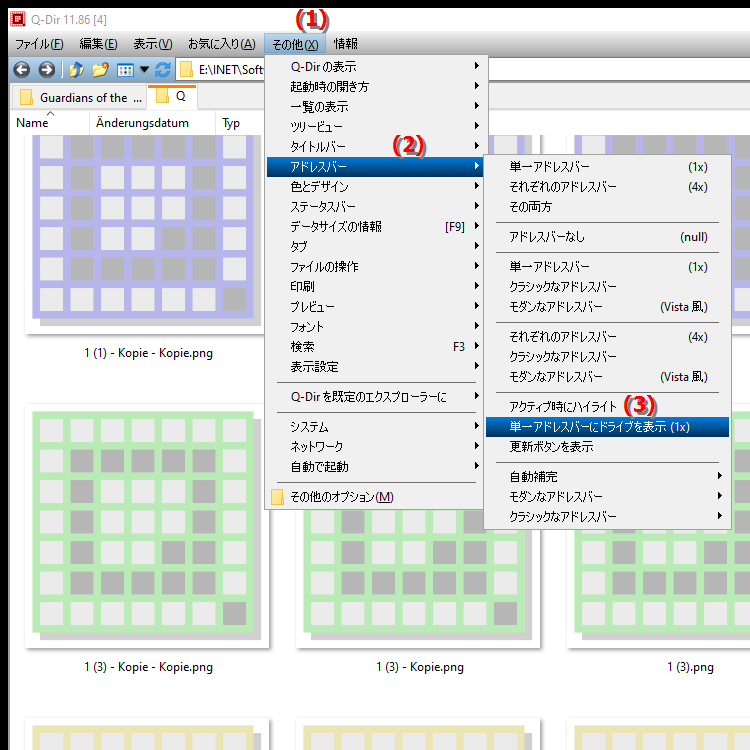Image resolution: width=750 pixels, height=750 pixels.
Task: Select the 1 (3).png file label
Action: [690, 667]
